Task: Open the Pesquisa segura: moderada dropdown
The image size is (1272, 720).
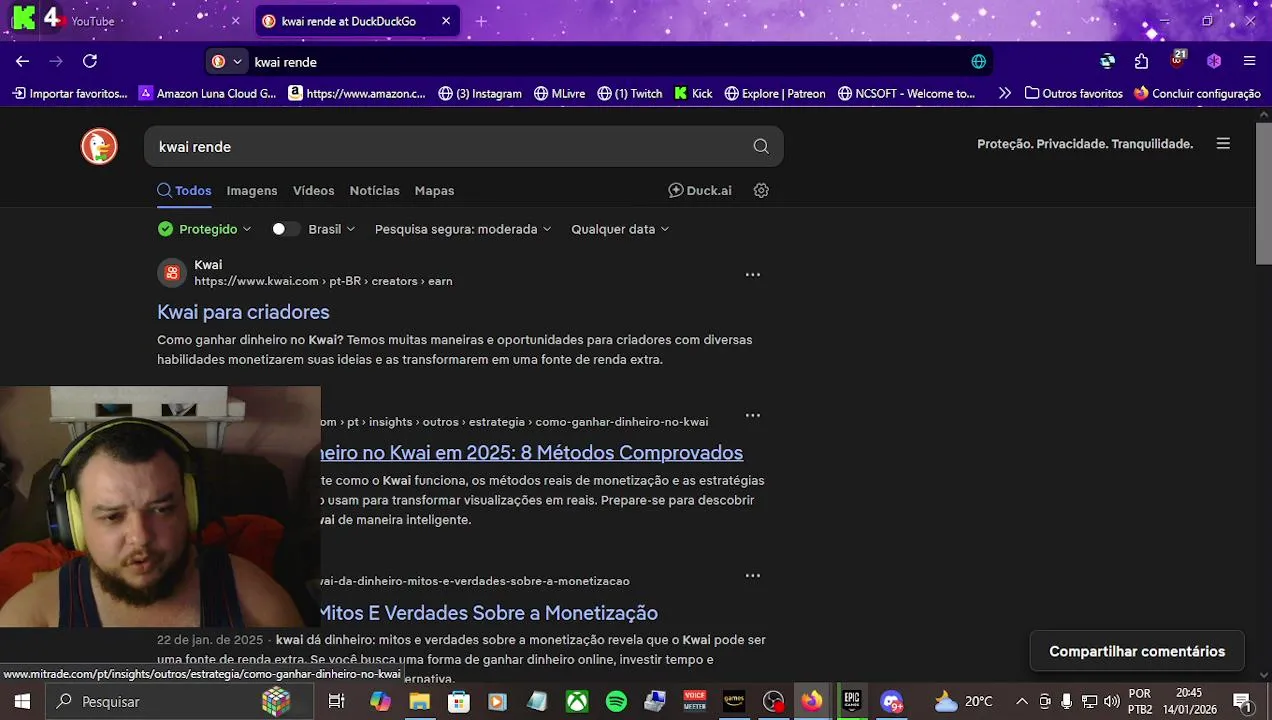Action: [x=463, y=229]
